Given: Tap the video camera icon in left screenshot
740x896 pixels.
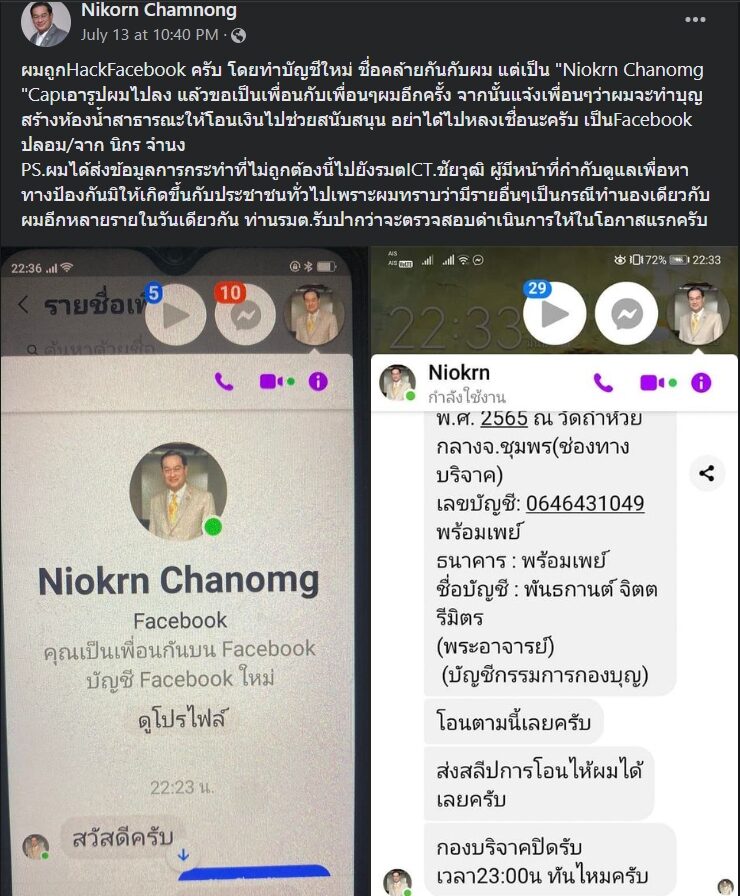Looking at the screenshot, I should [x=277, y=381].
